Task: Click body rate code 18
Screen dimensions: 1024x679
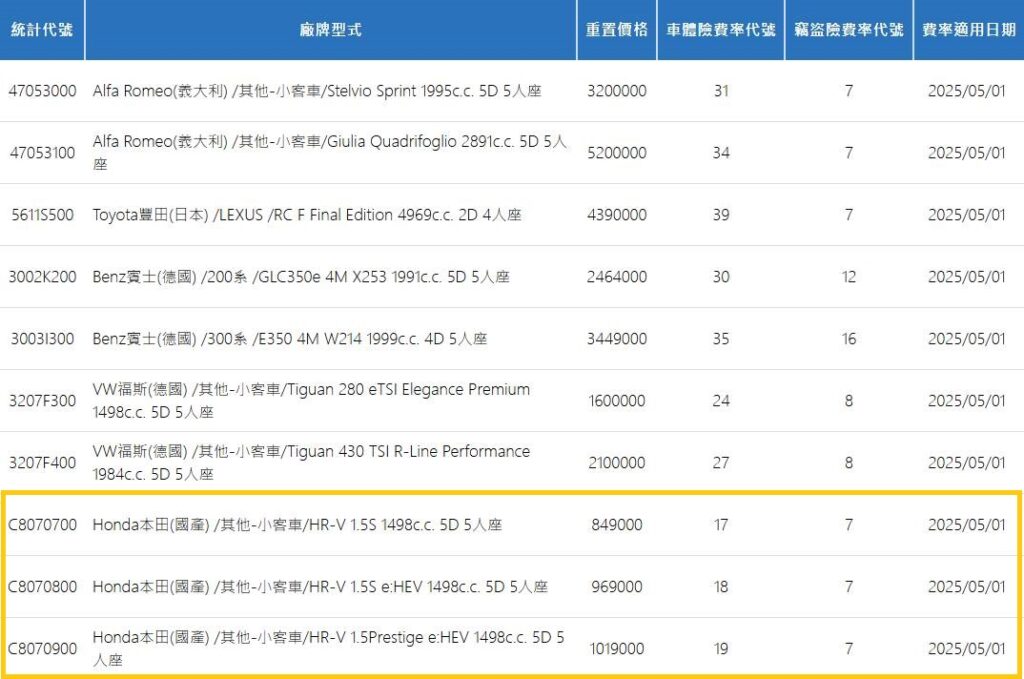Action: [x=721, y=587]
